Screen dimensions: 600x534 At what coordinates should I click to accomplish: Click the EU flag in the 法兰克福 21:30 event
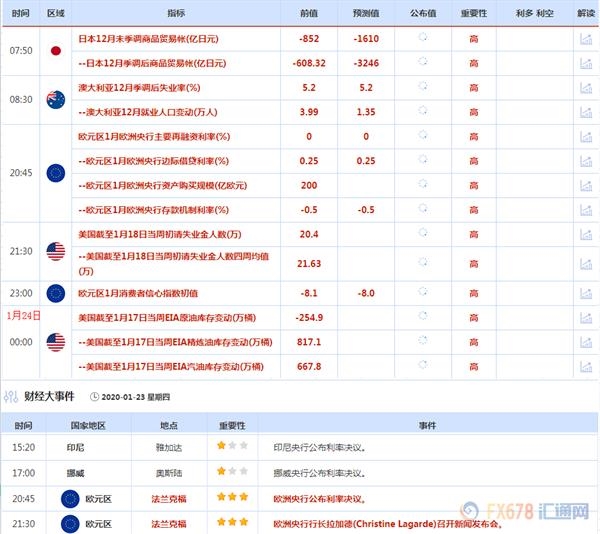coord(69,523)
